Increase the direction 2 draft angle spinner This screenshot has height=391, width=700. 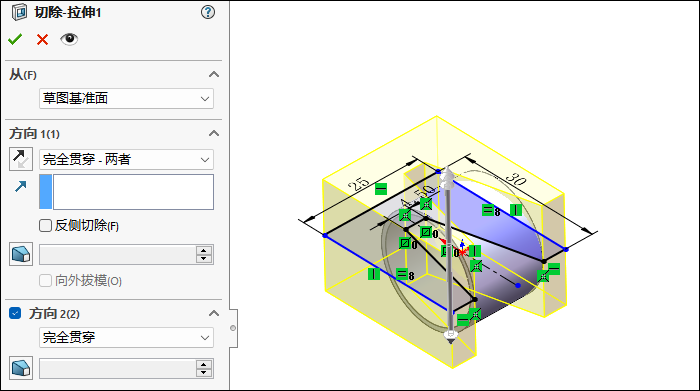tap(204, 364)
